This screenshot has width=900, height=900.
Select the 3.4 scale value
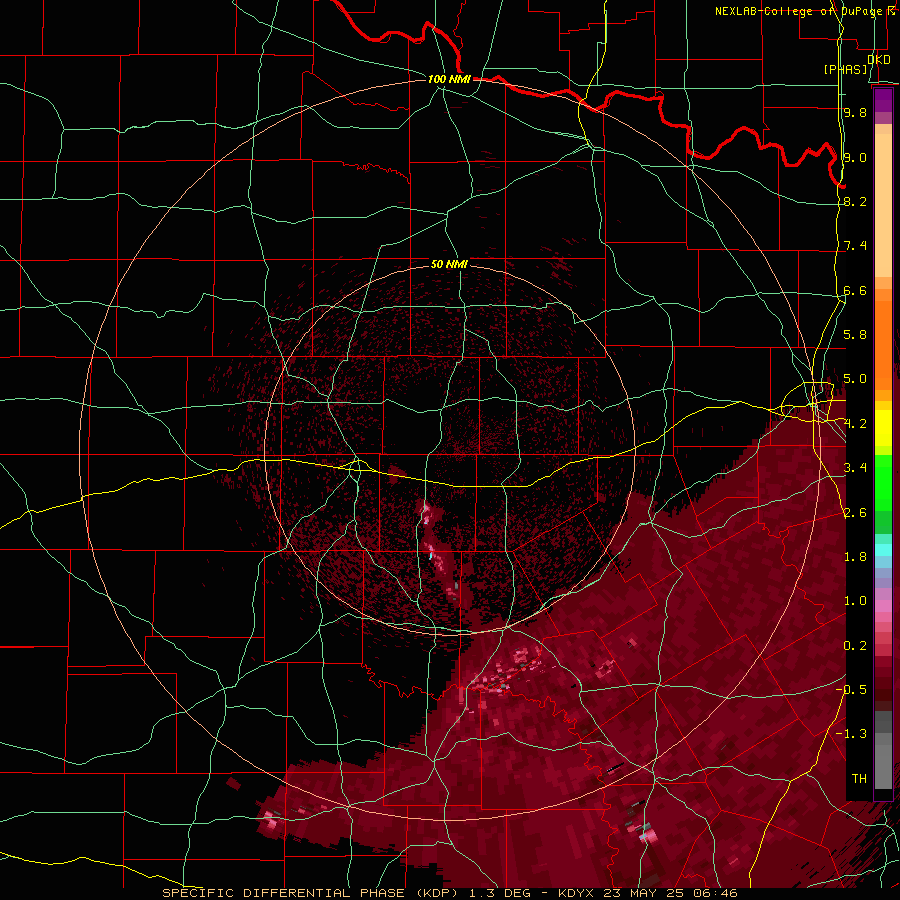[855, 468]
